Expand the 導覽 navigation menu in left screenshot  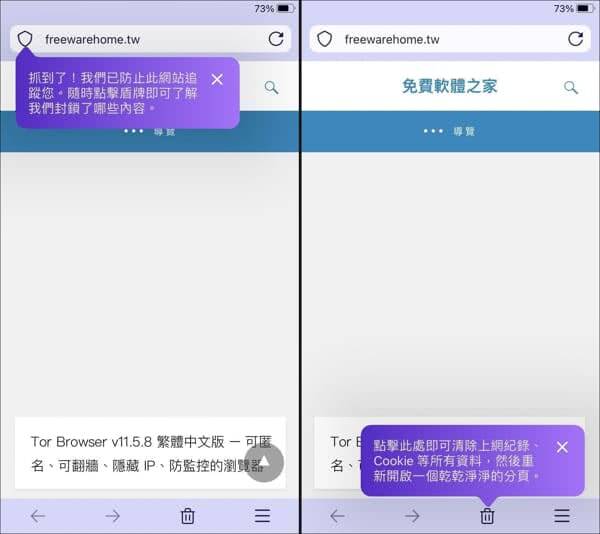(150, 132)
